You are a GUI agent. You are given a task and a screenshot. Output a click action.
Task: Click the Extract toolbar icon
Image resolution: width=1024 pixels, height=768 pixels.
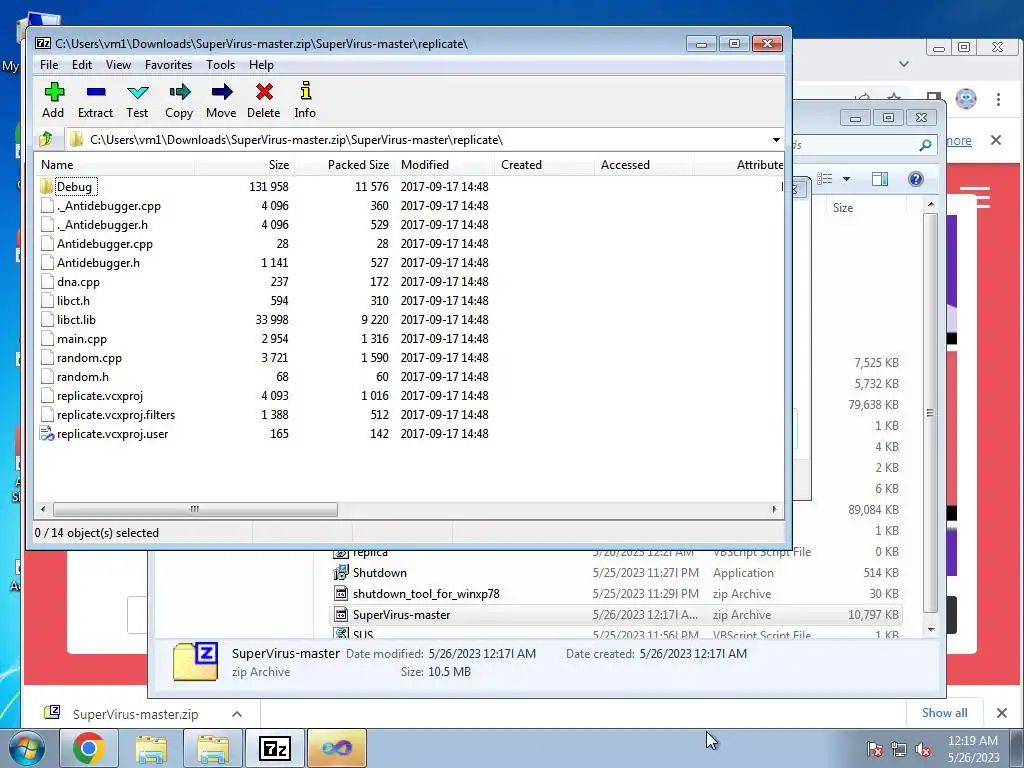pyautogui.click(x=95, y=101)
